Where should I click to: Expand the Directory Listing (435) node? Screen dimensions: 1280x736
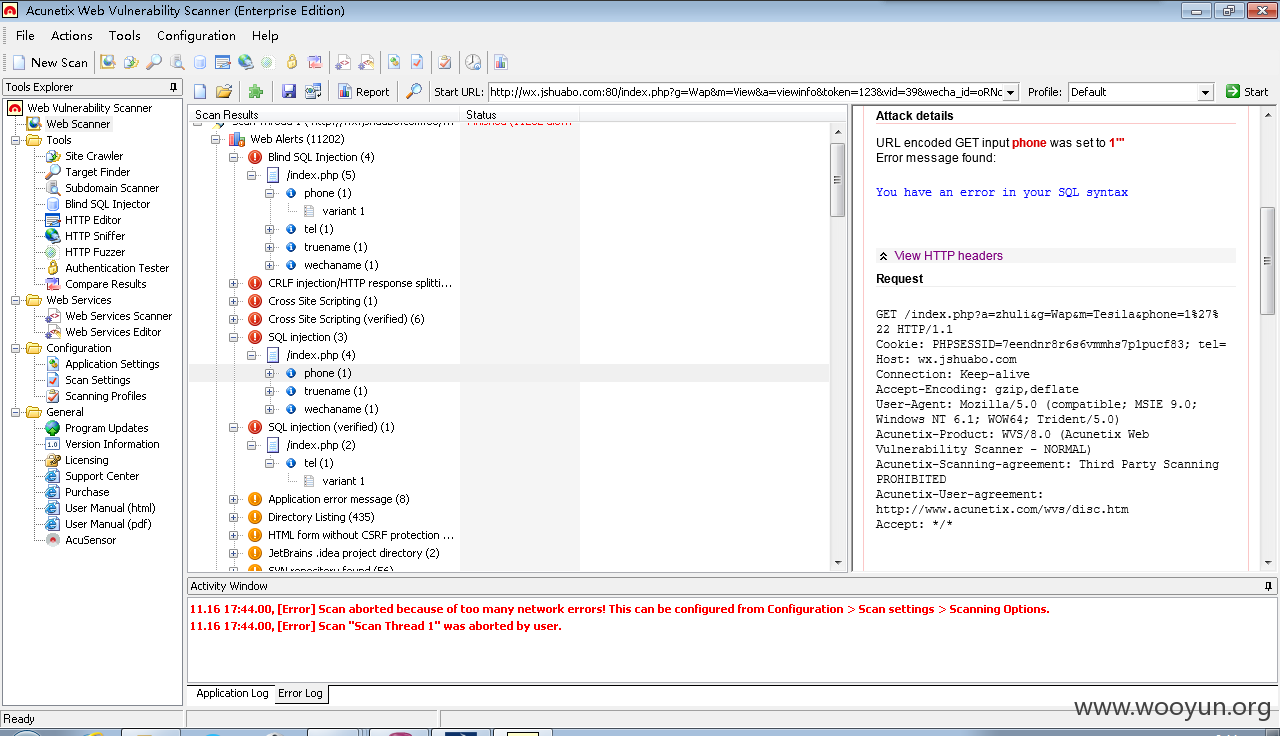(x=234, y=517)
